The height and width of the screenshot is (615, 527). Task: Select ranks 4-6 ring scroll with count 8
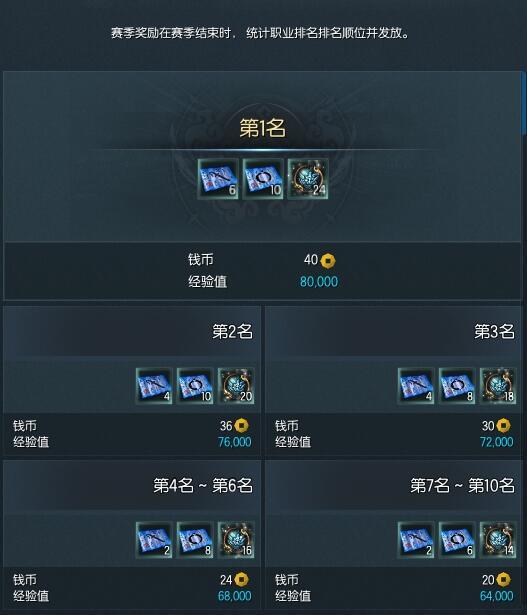pyautogui.click(x=195, y=540)
